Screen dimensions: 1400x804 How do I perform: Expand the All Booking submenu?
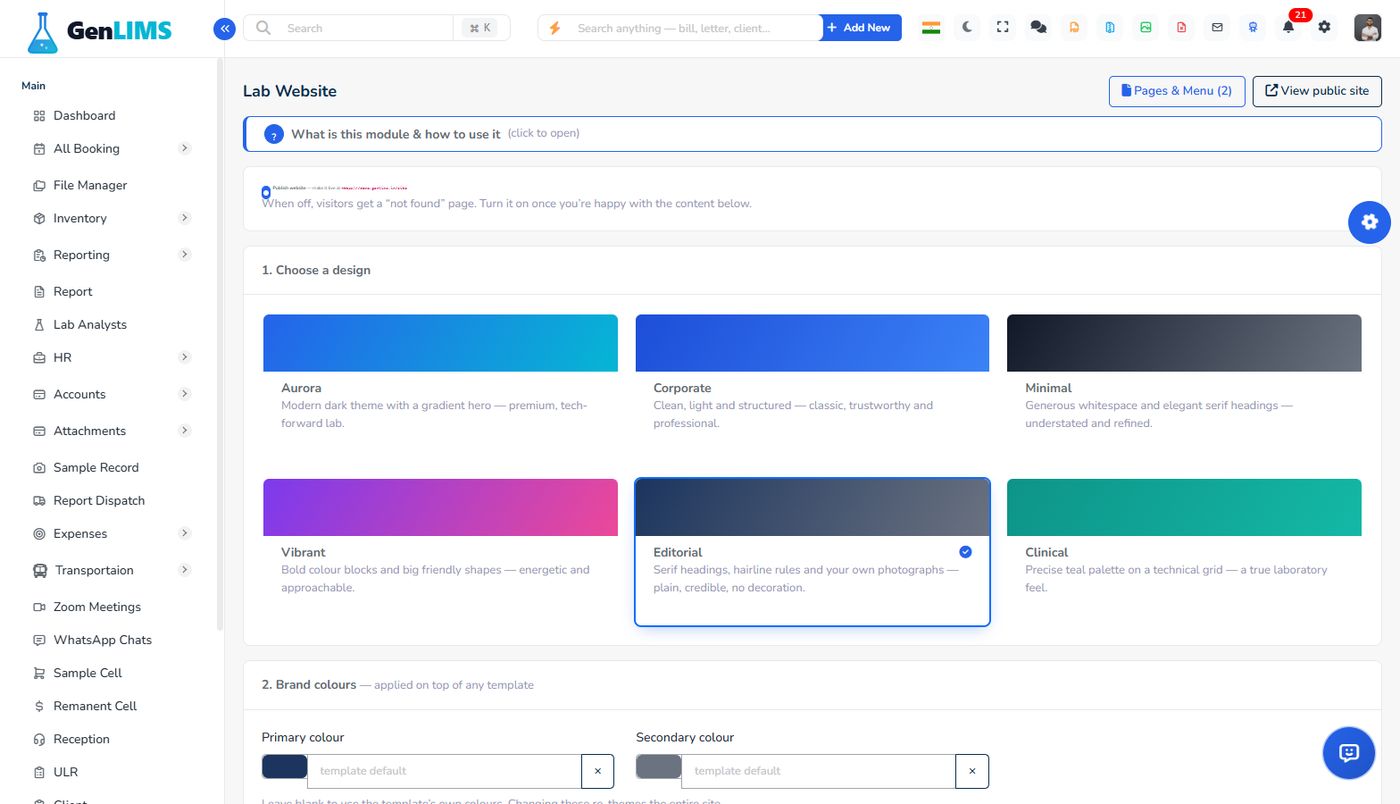[x=184, y=148]
